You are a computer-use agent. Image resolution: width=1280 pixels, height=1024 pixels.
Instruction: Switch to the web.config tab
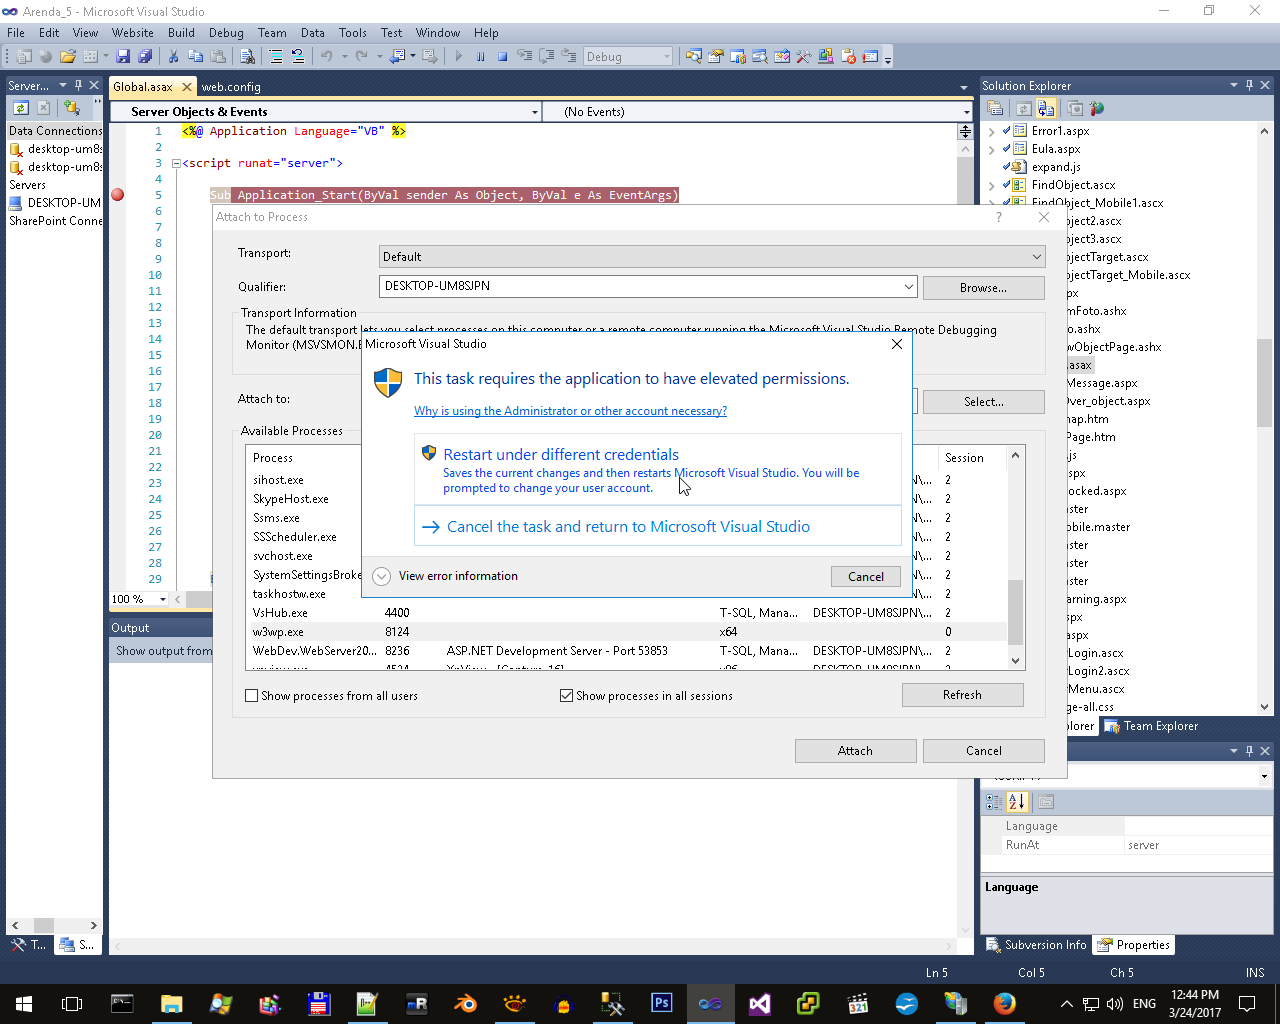231,87
